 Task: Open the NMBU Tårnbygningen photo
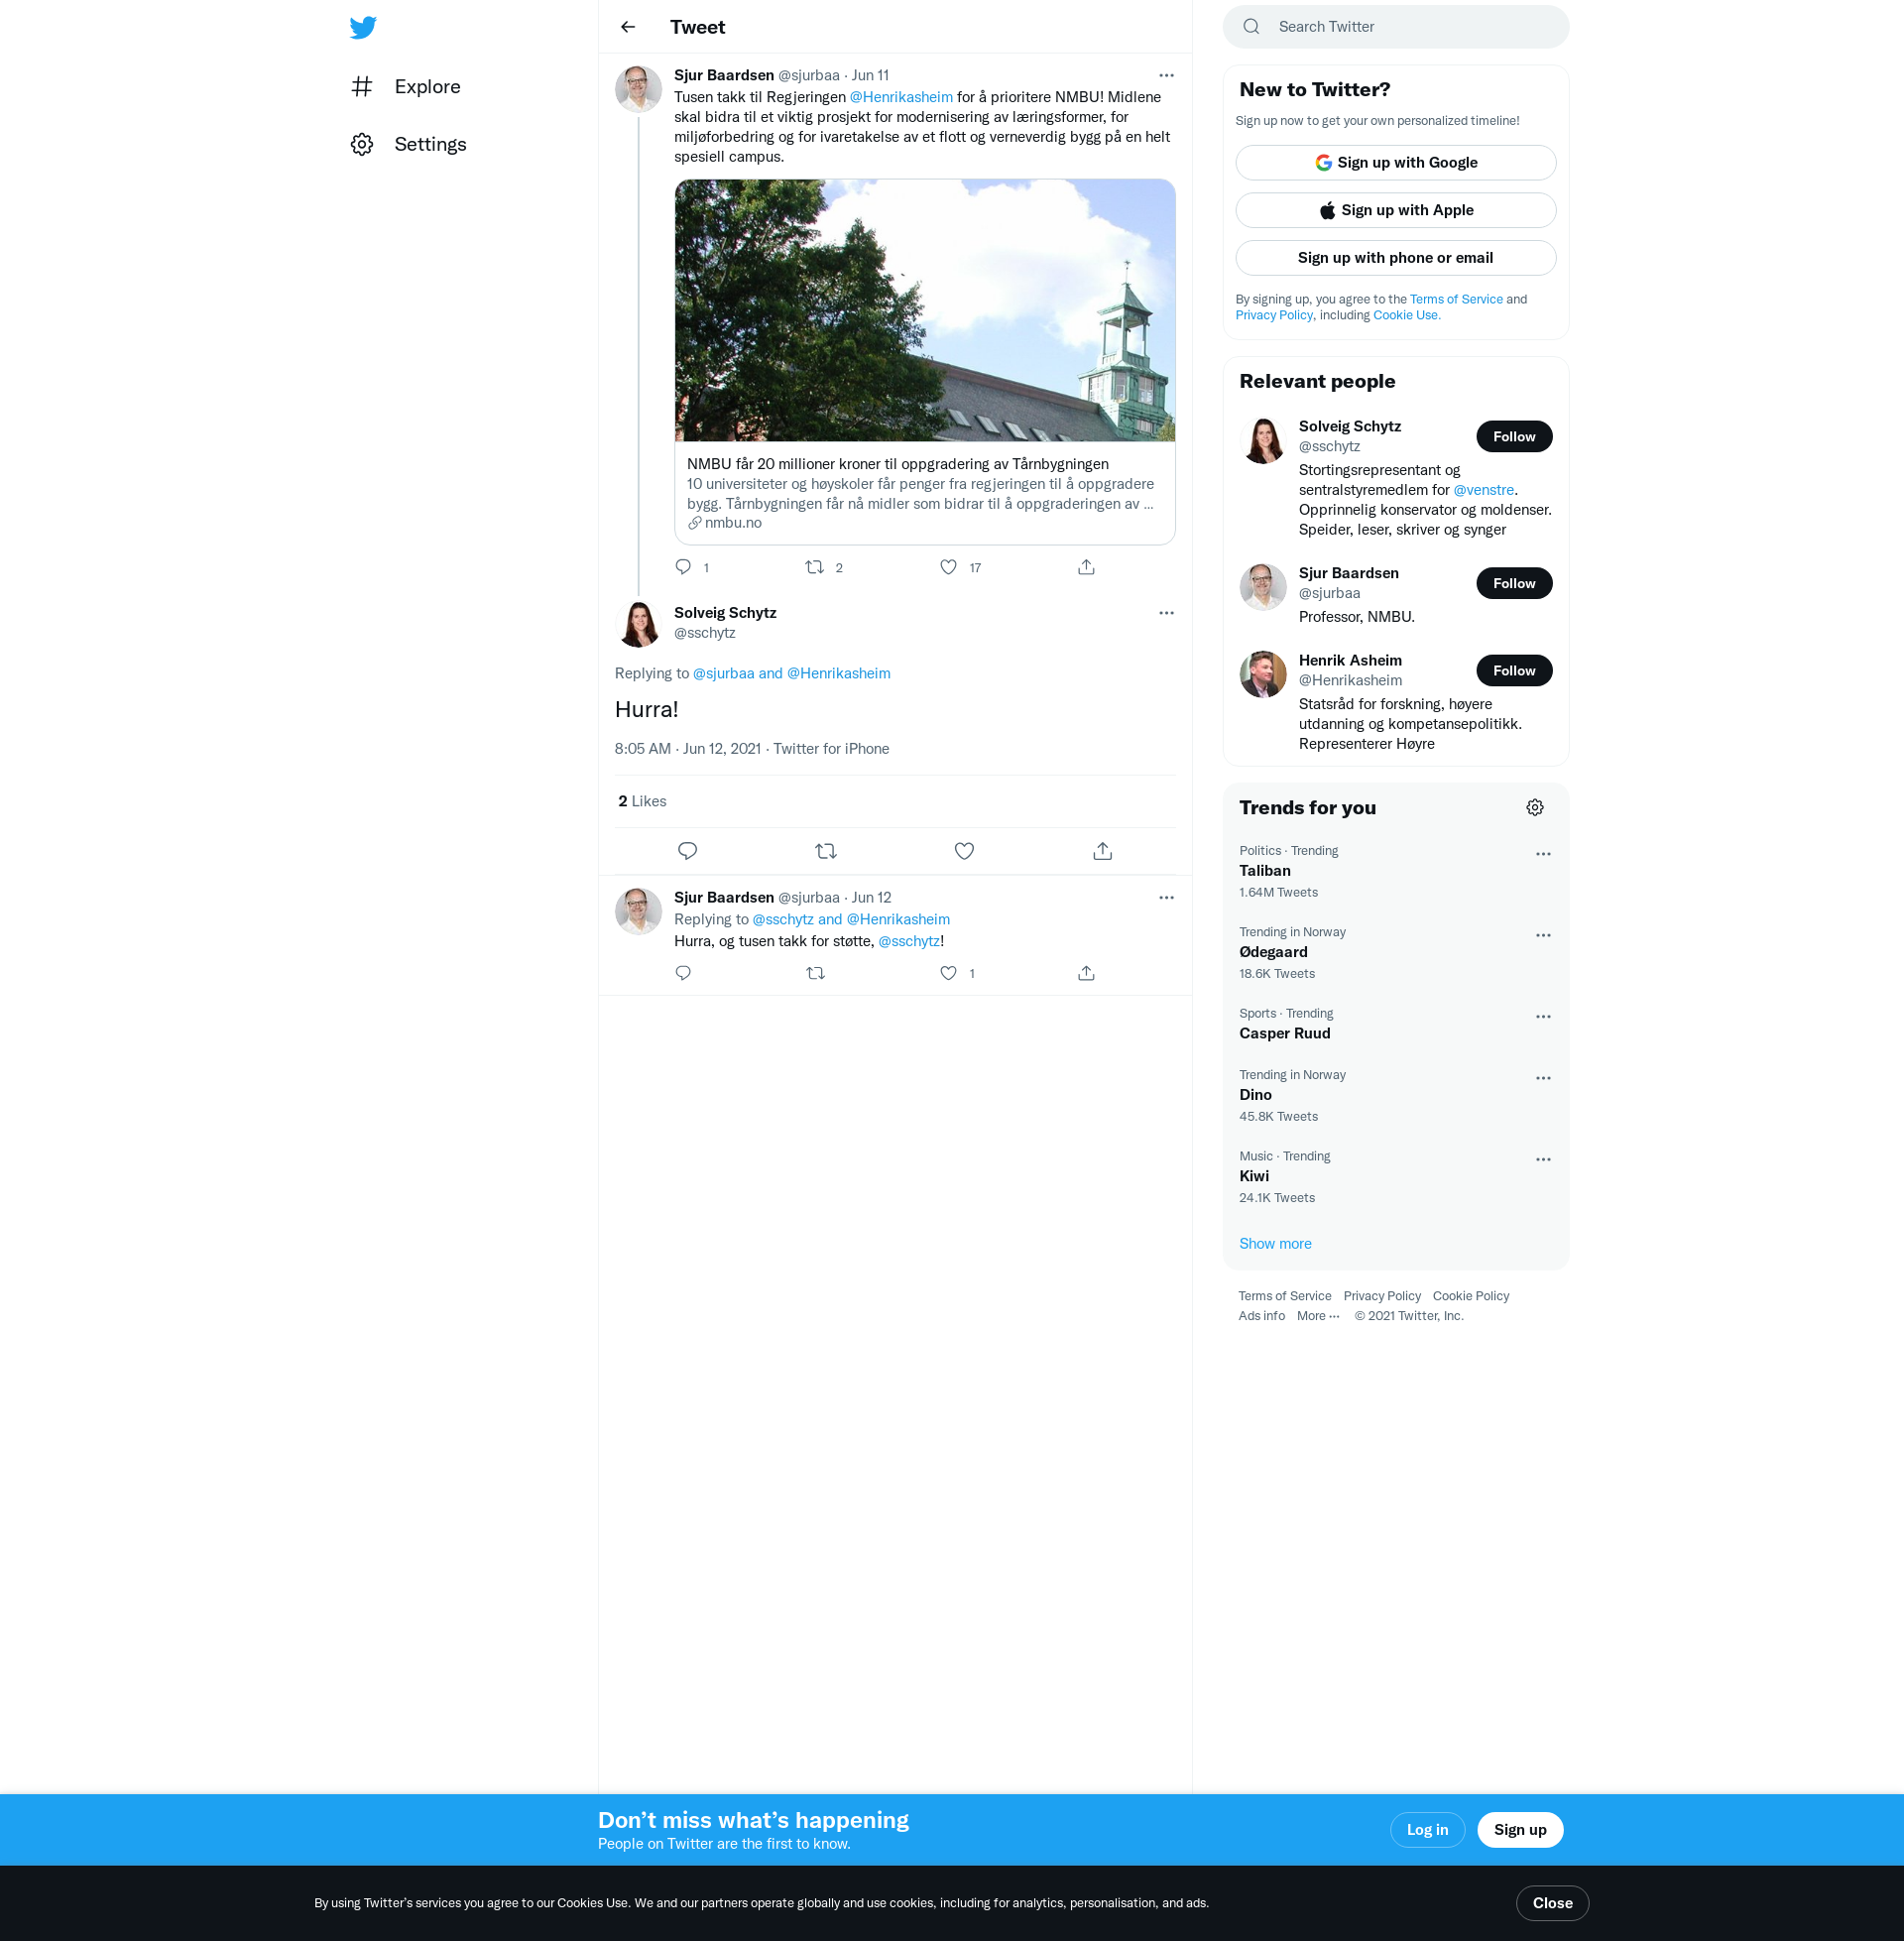point(924,310)
